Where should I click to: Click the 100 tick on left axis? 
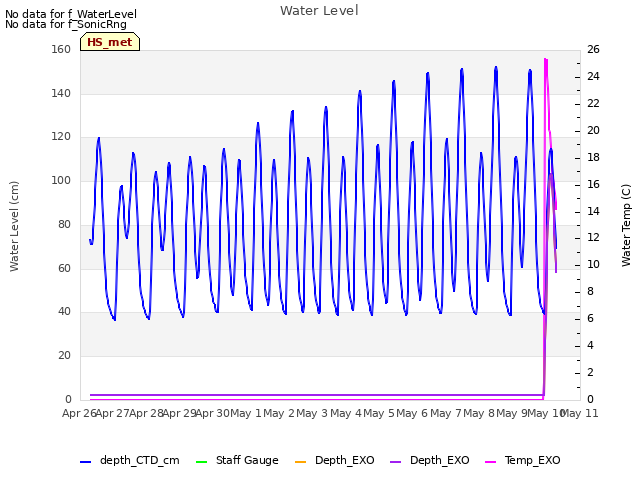pyautogui.click(x=61, y=180)
